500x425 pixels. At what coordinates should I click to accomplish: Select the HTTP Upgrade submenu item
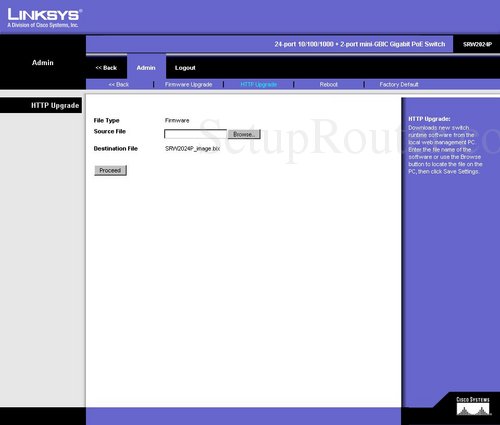(259, 84)
